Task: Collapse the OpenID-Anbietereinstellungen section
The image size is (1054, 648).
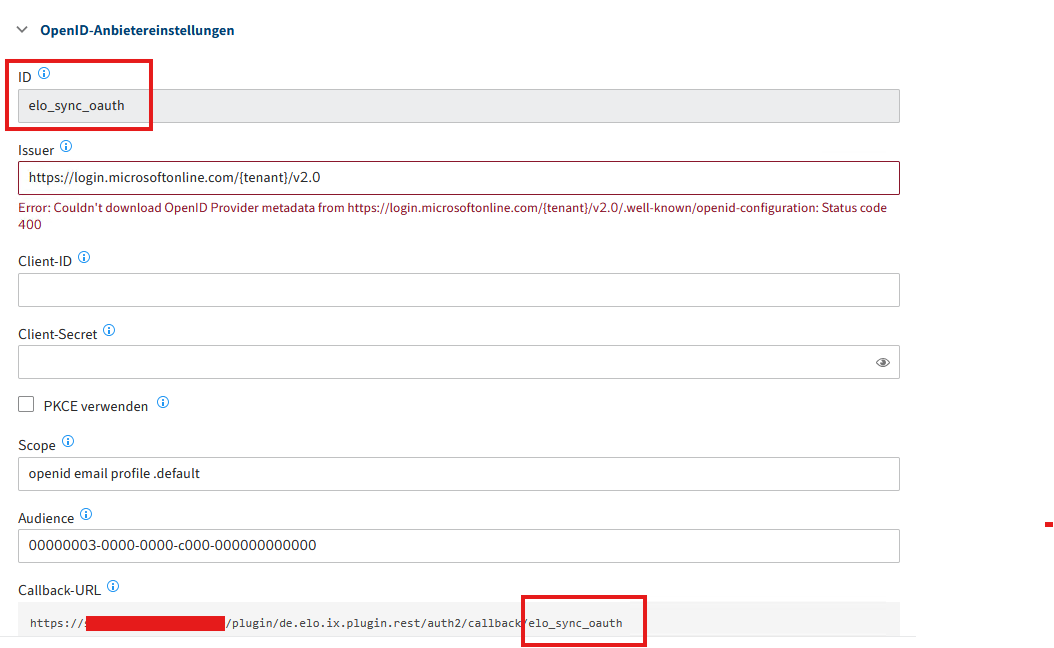Action: click(22, 30)
